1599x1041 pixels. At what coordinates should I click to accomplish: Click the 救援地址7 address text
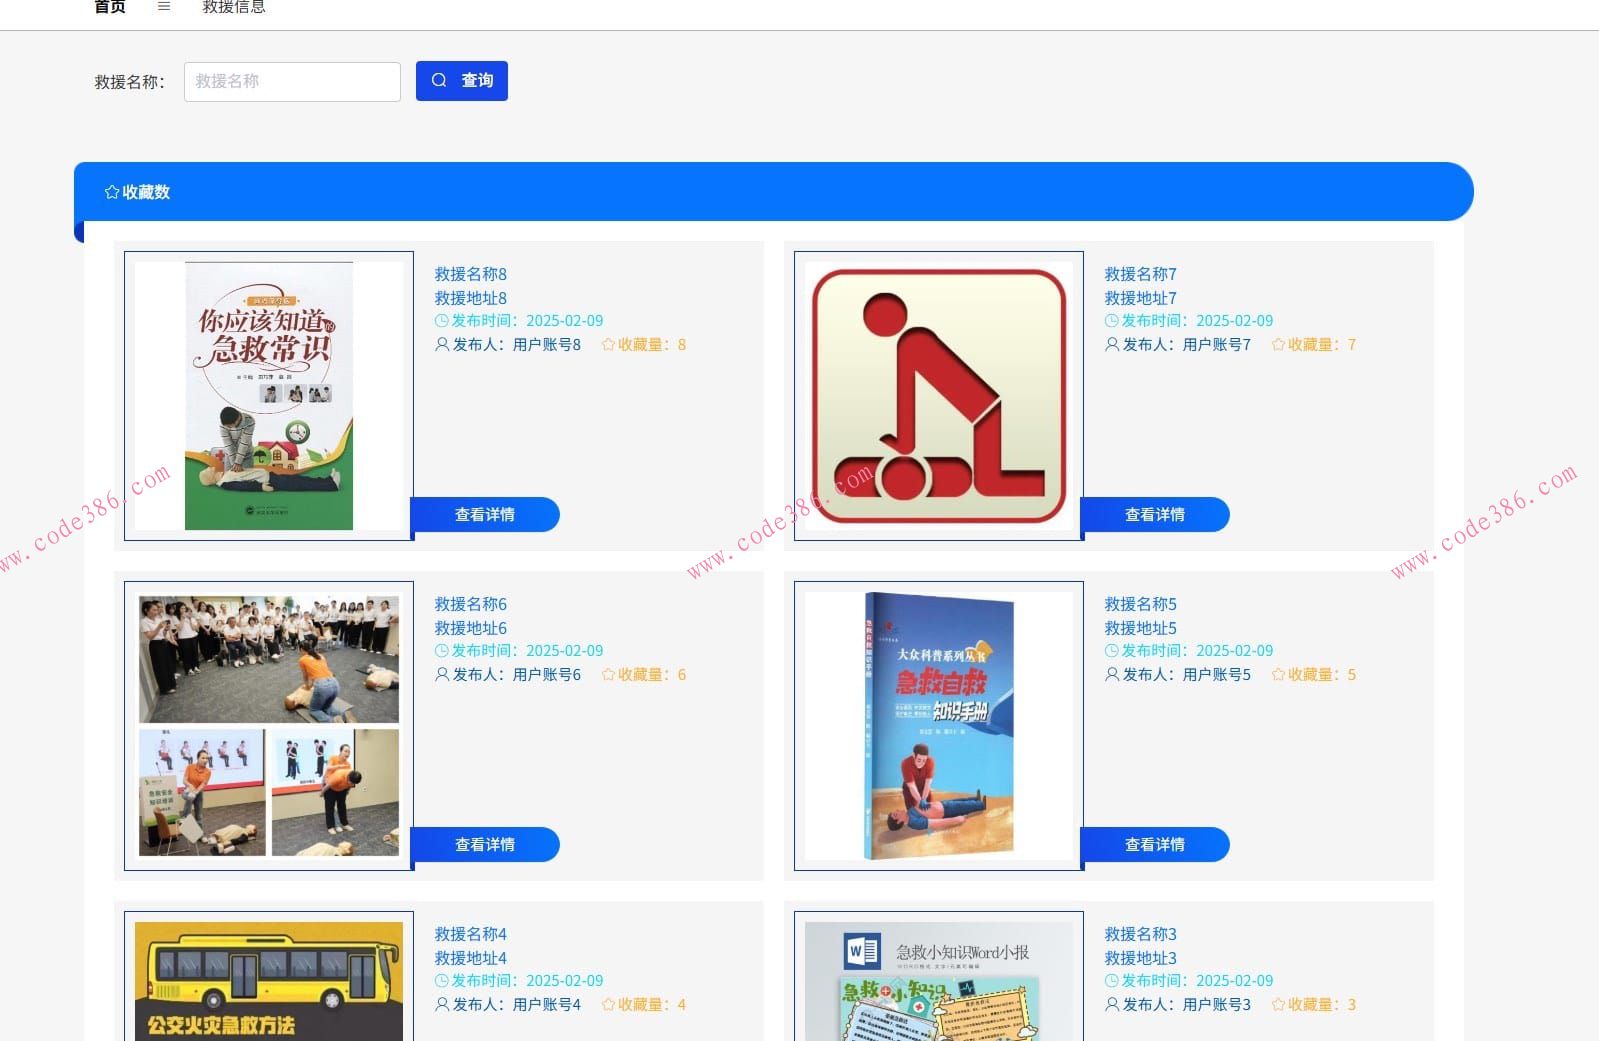(1140, 298)
